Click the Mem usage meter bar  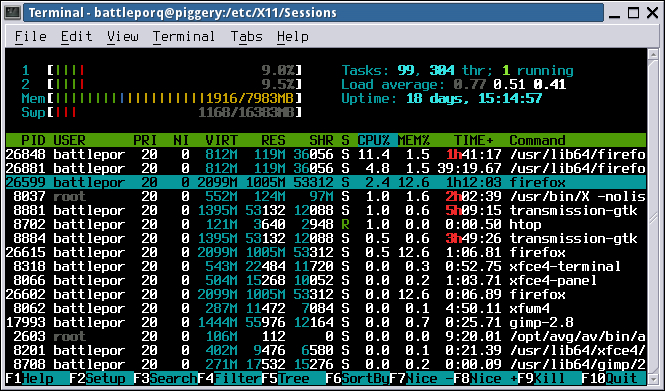coord(162,98)
